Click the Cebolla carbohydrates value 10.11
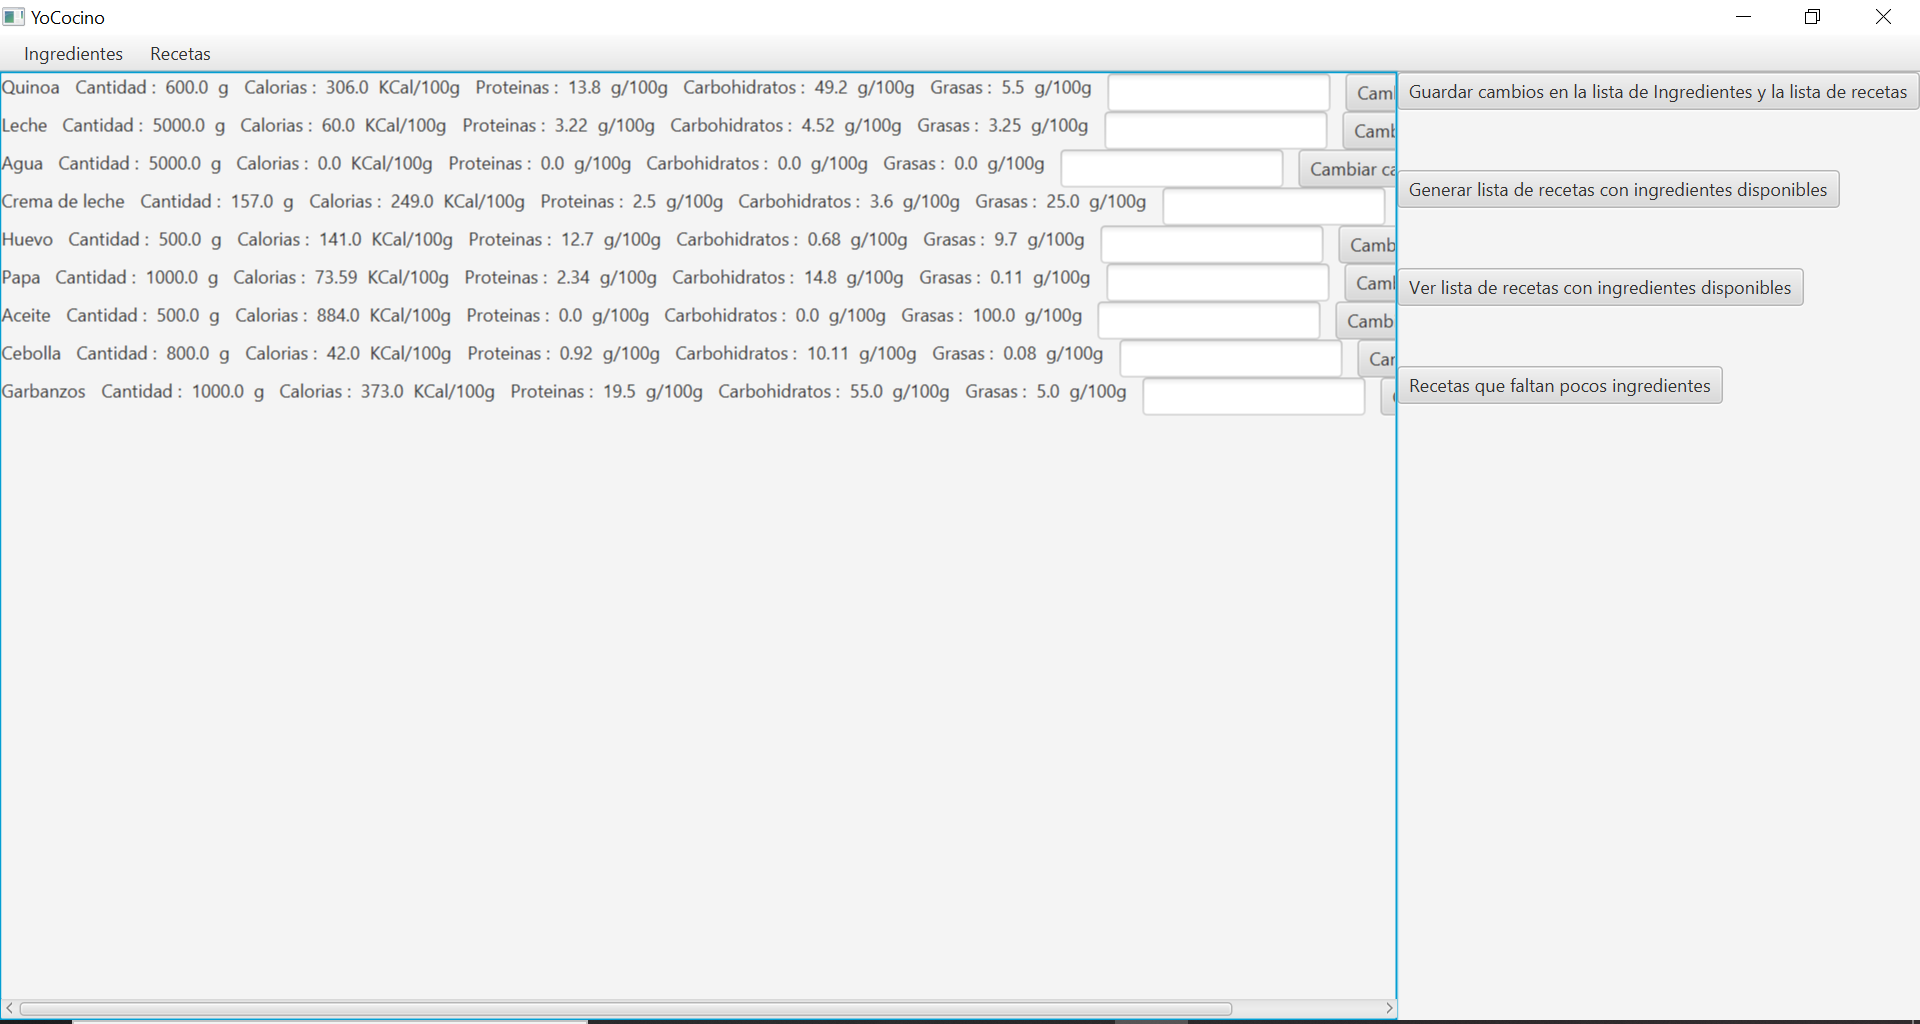This screenshot has height=1024, width=1920. [x=828, y=354]
